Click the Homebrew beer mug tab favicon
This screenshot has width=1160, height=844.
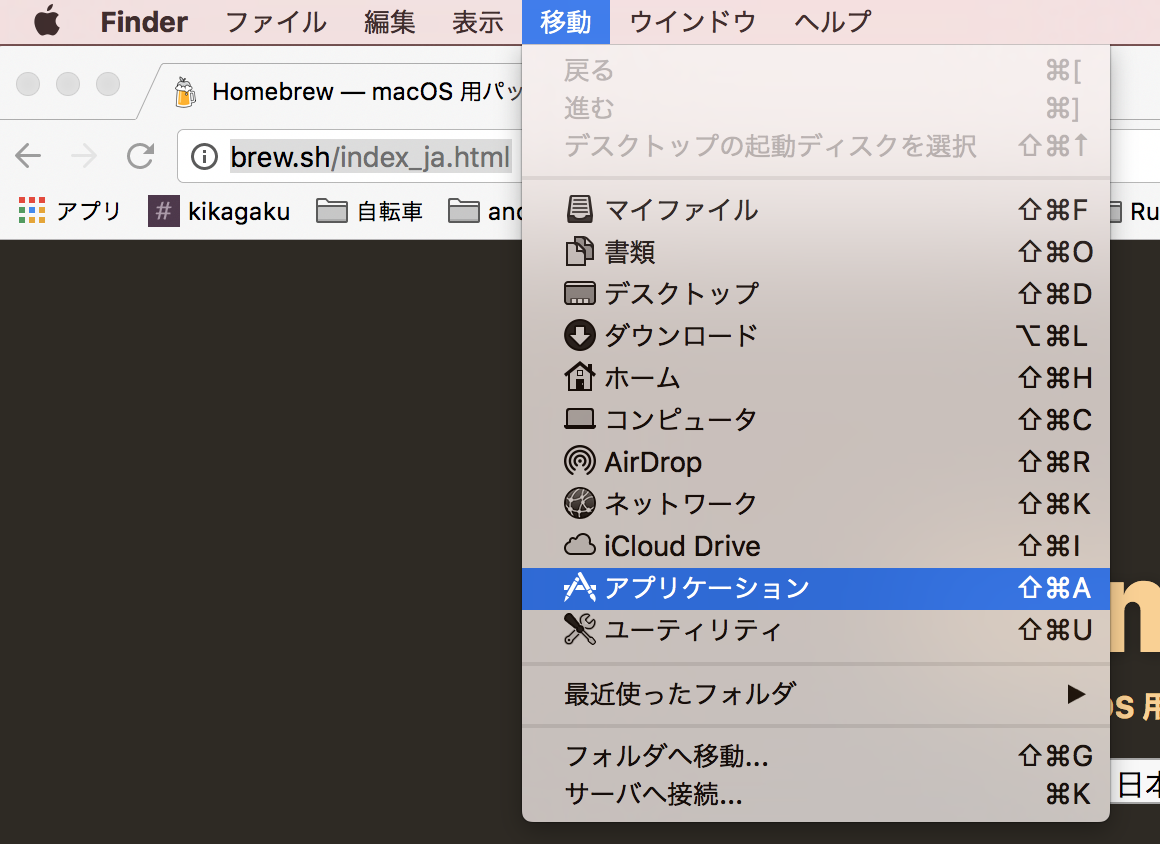click(185, 92)
